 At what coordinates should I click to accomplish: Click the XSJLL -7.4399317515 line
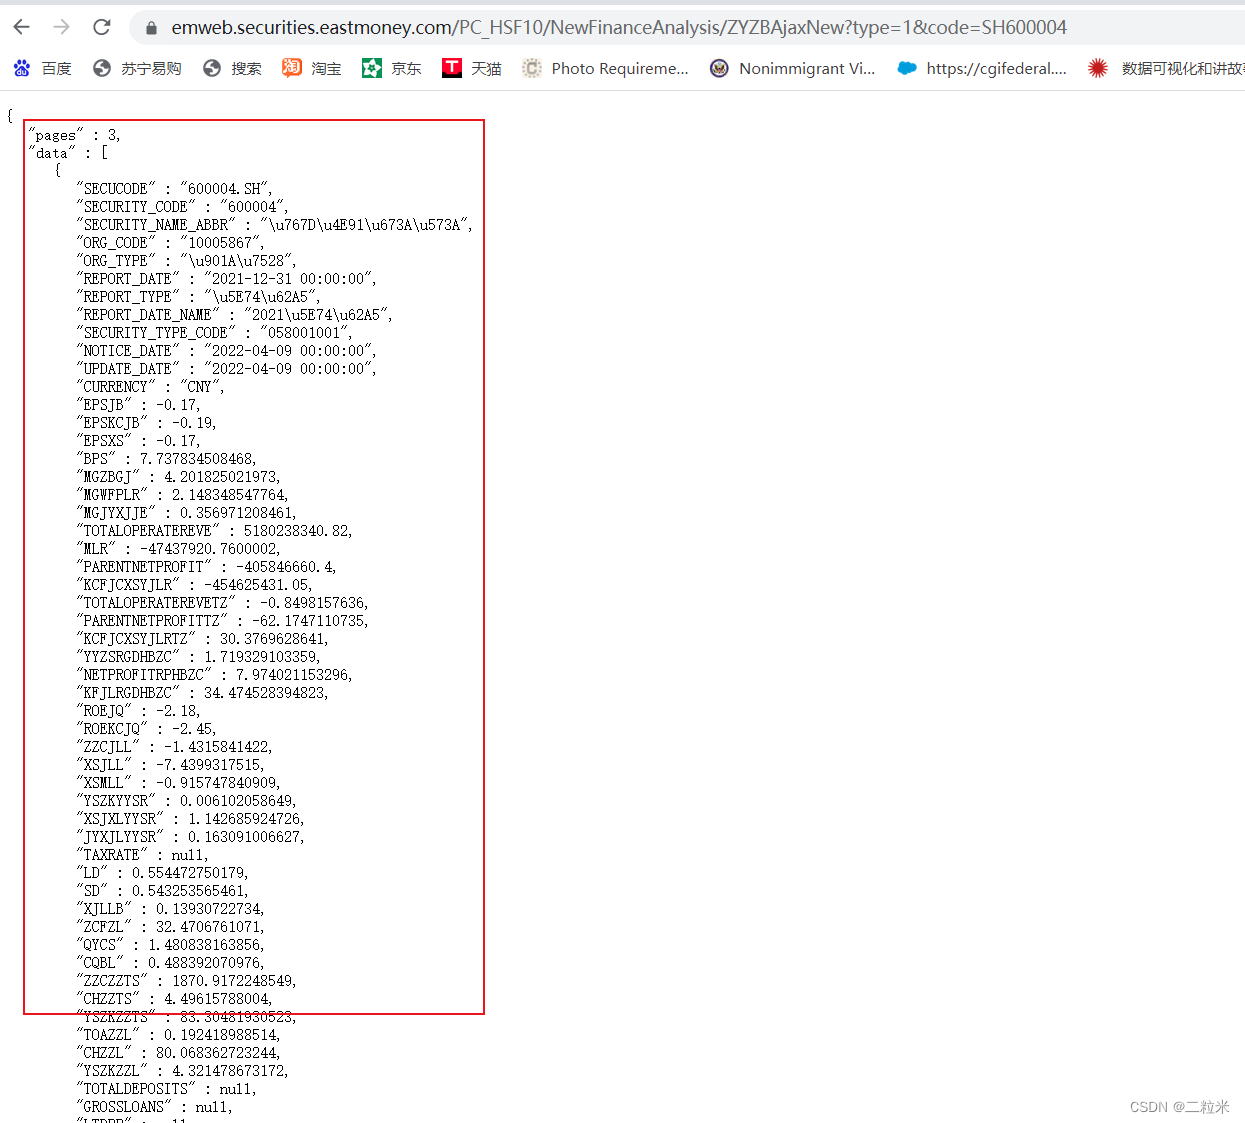[x=171, y=765]
